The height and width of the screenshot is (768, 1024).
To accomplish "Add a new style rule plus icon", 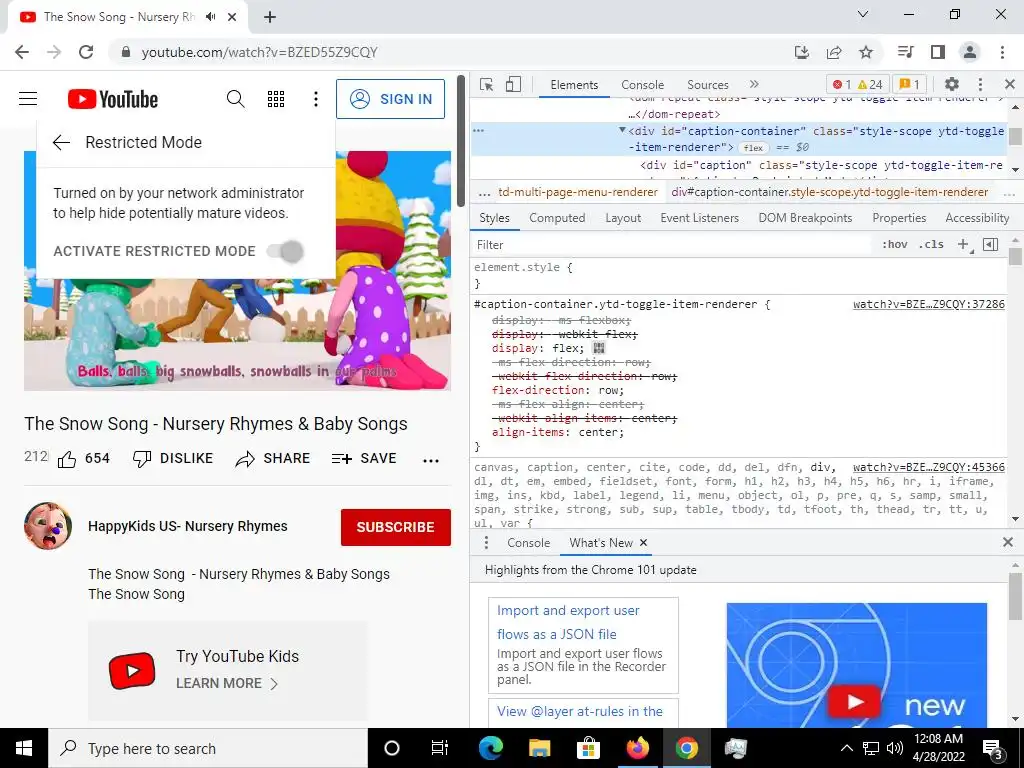I will (963, 244).
